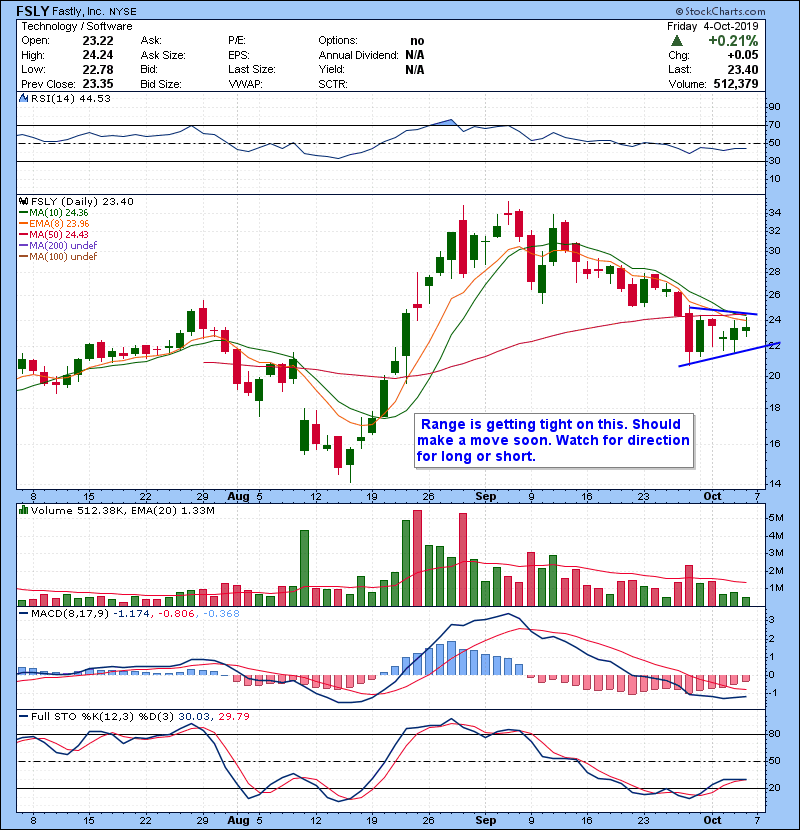Click the stochastic %K value 30.03

pyautogui.click(x=194, y=716)
